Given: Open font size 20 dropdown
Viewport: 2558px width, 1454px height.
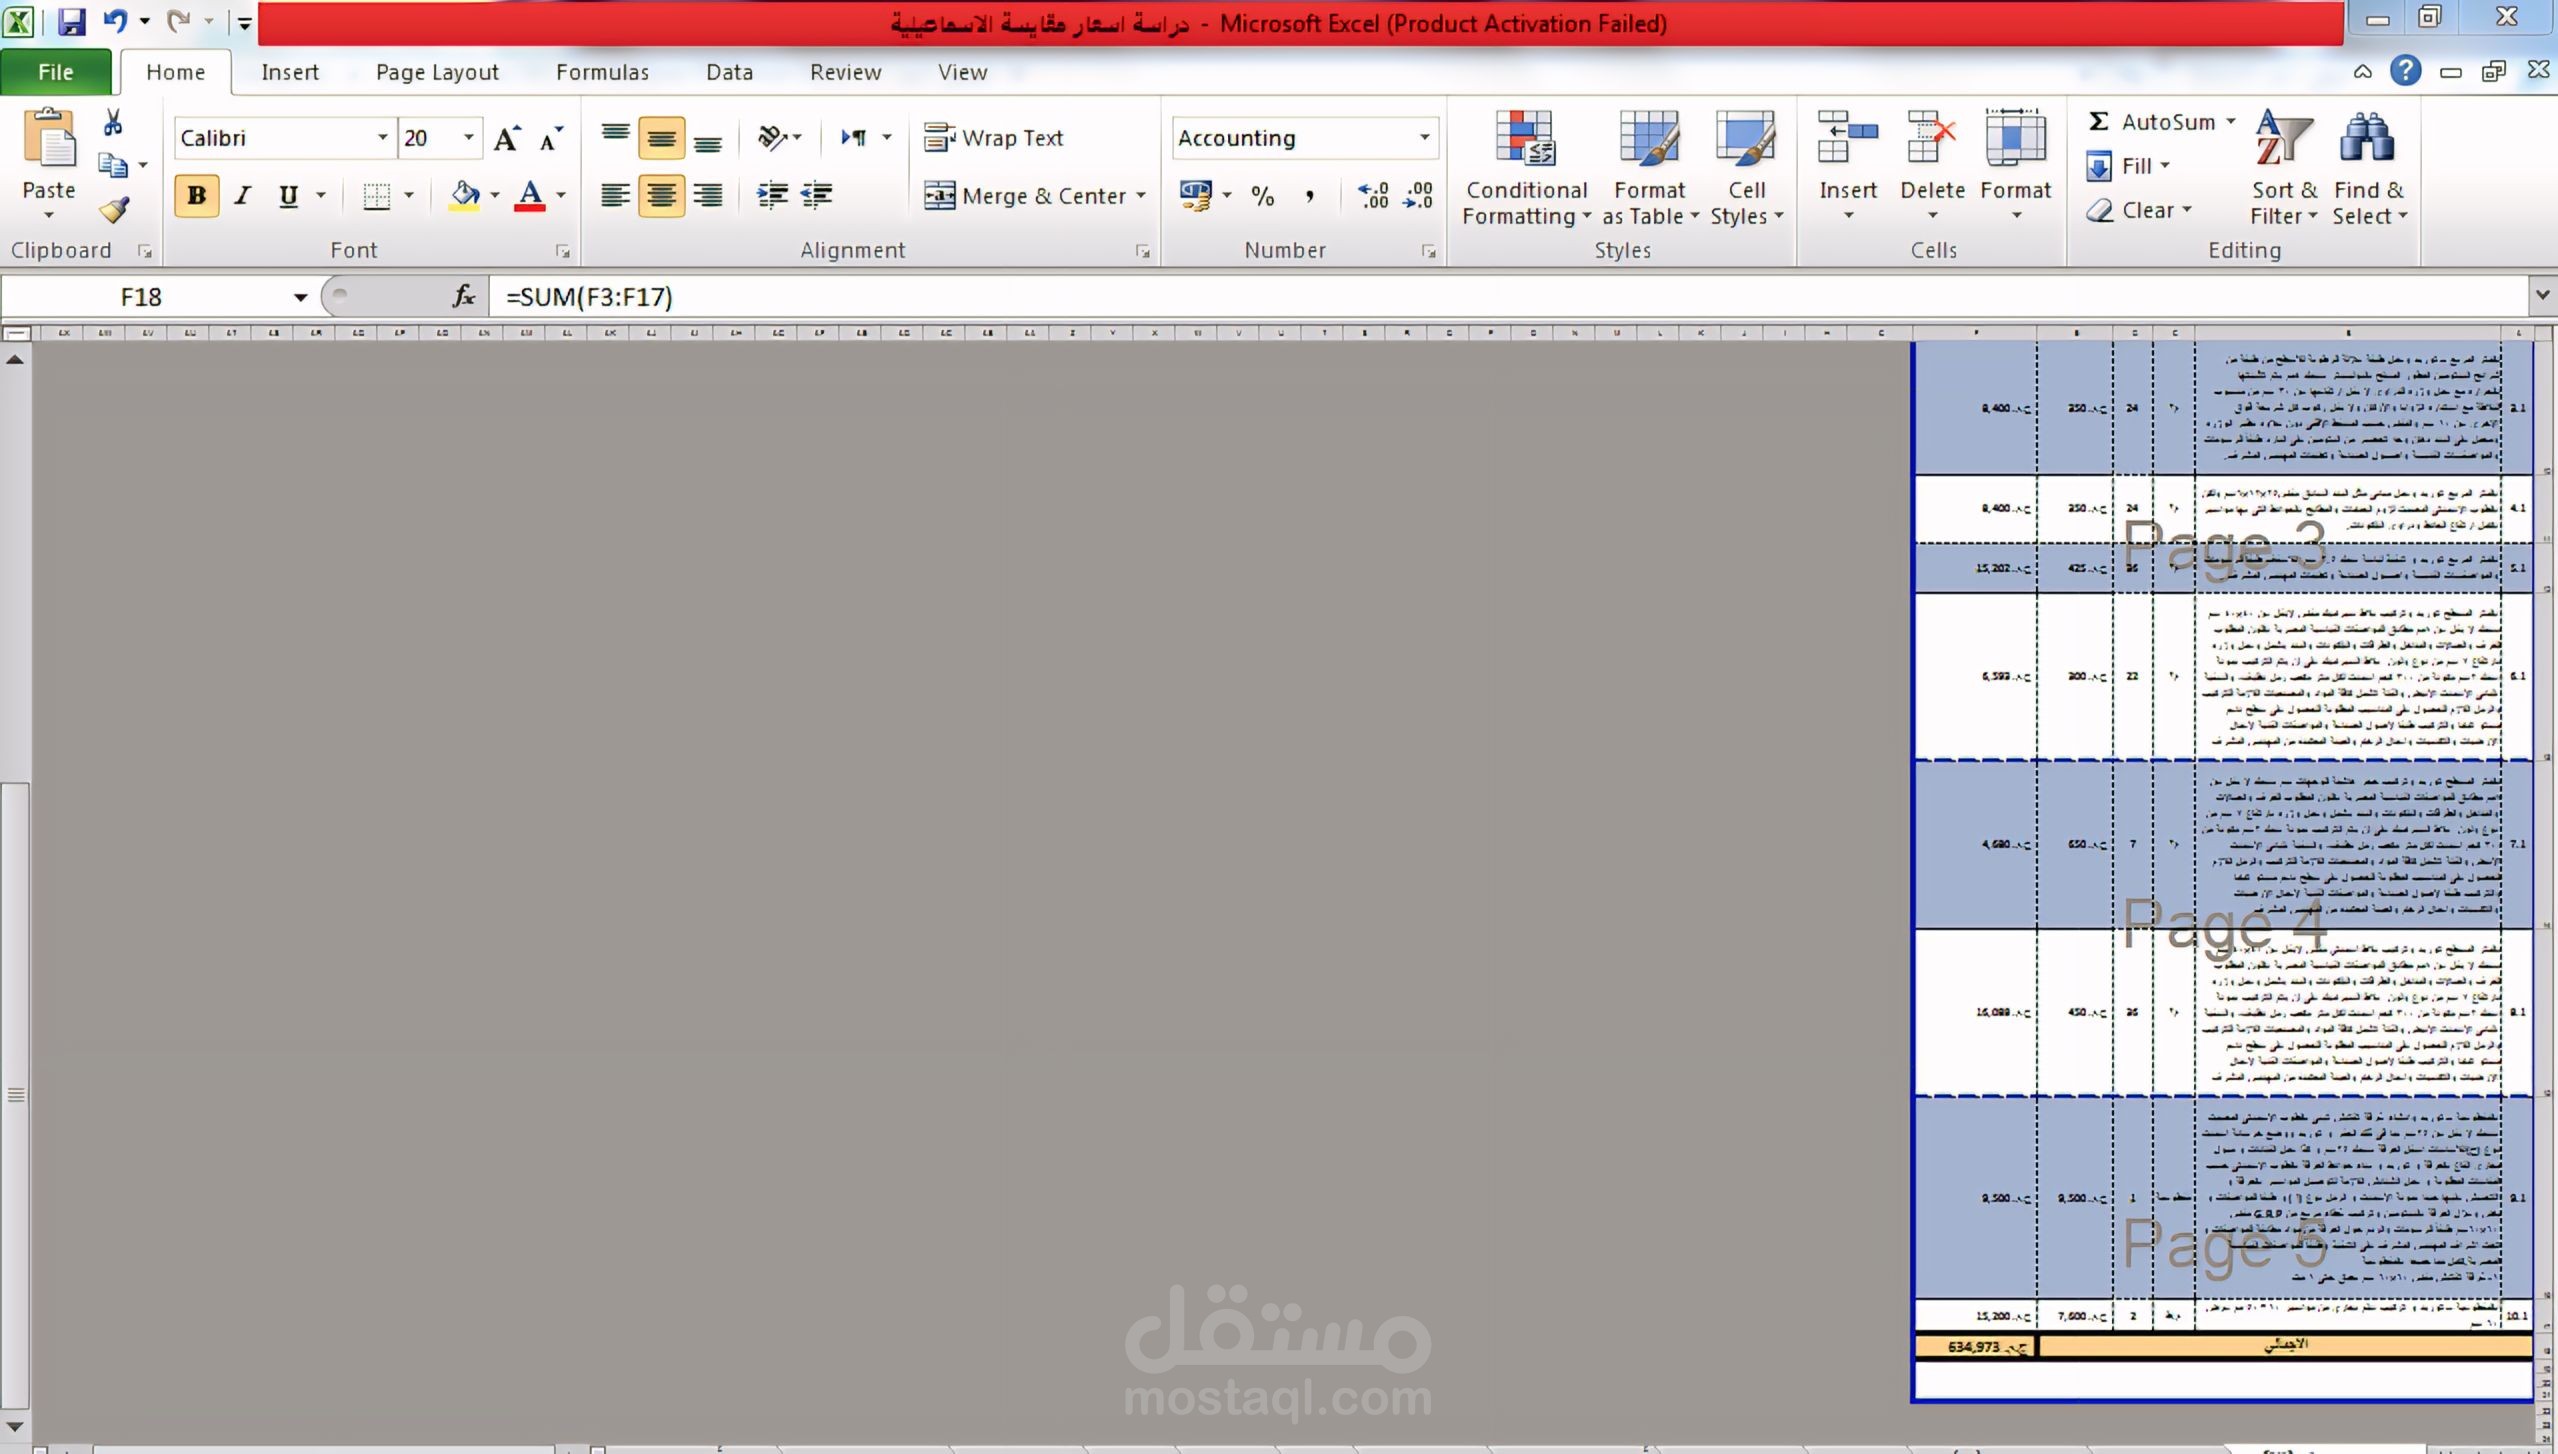Looking at the screenshot, I should pos(468,138).
